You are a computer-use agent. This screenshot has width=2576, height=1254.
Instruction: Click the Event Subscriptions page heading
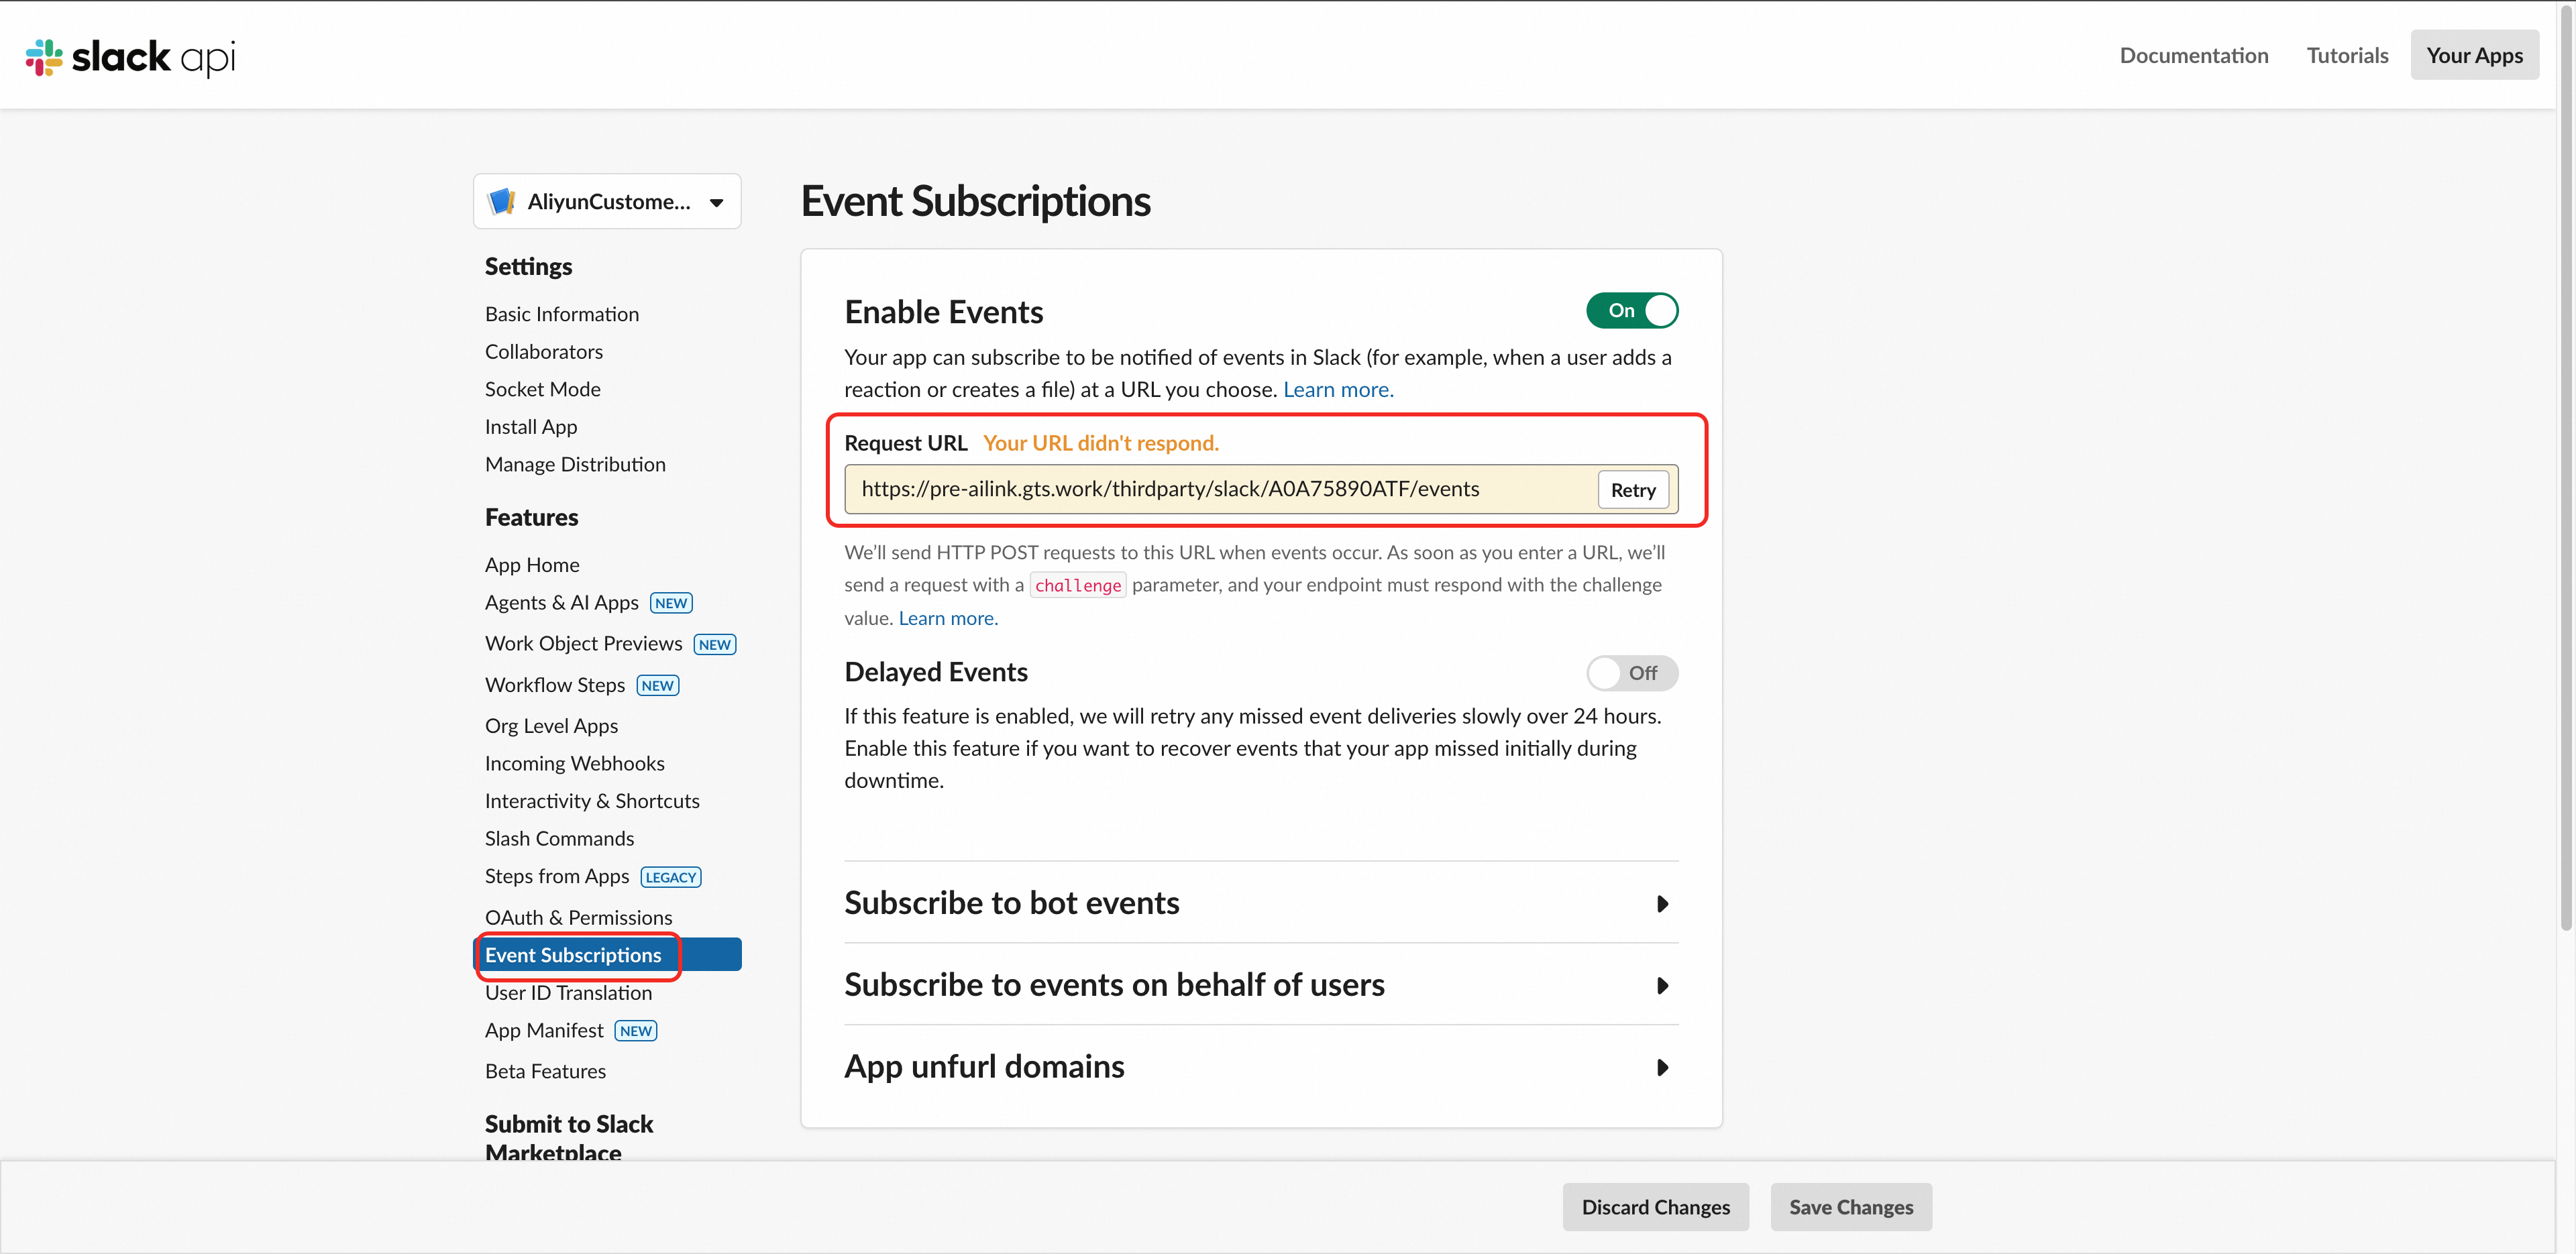tap(976, 201)
